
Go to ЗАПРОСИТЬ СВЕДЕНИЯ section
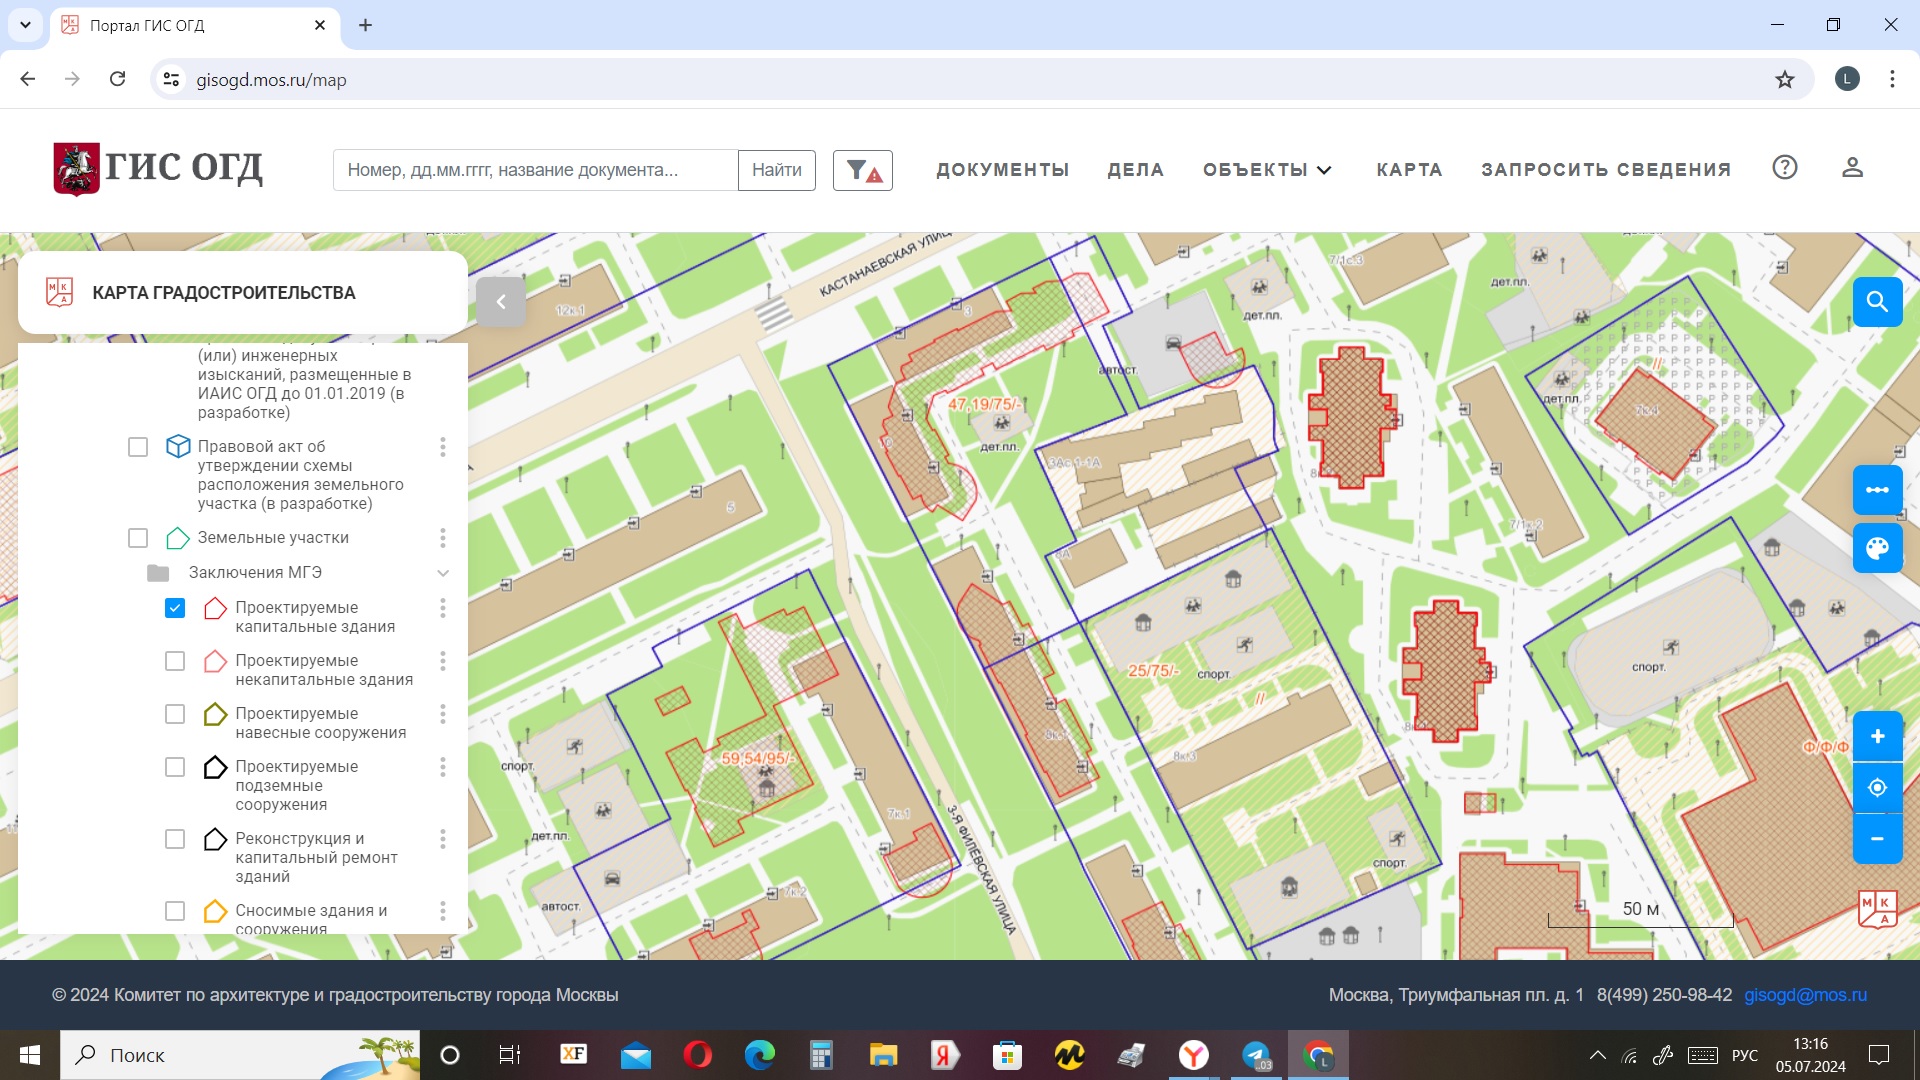[x=1606, y=170]
